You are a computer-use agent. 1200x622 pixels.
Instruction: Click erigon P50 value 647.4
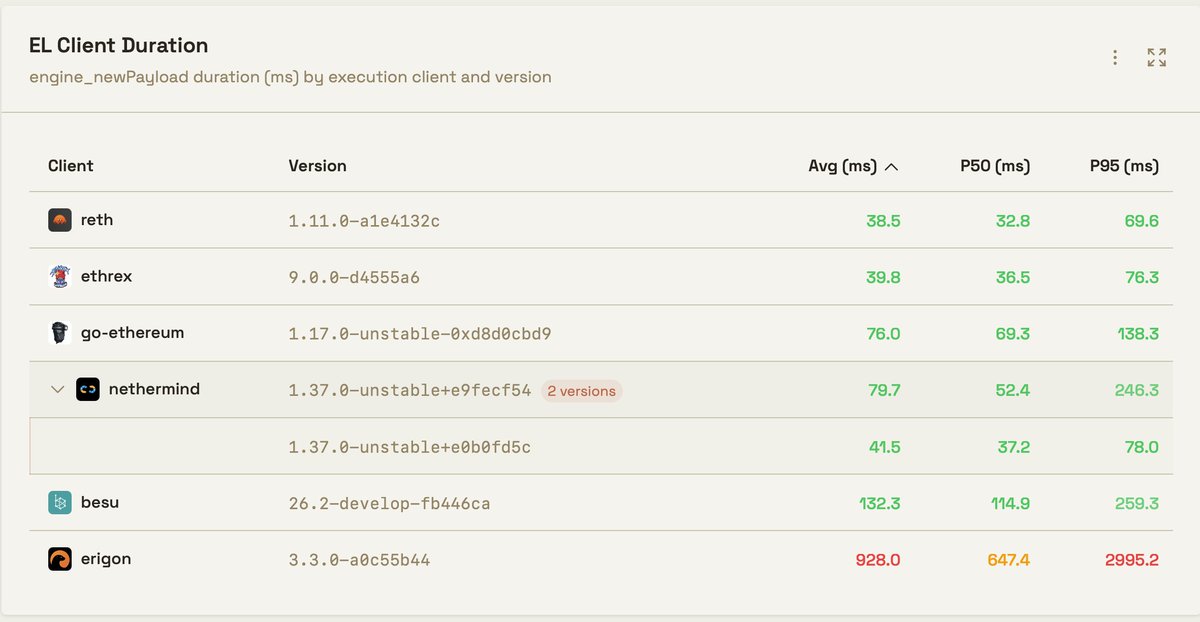1008,560
